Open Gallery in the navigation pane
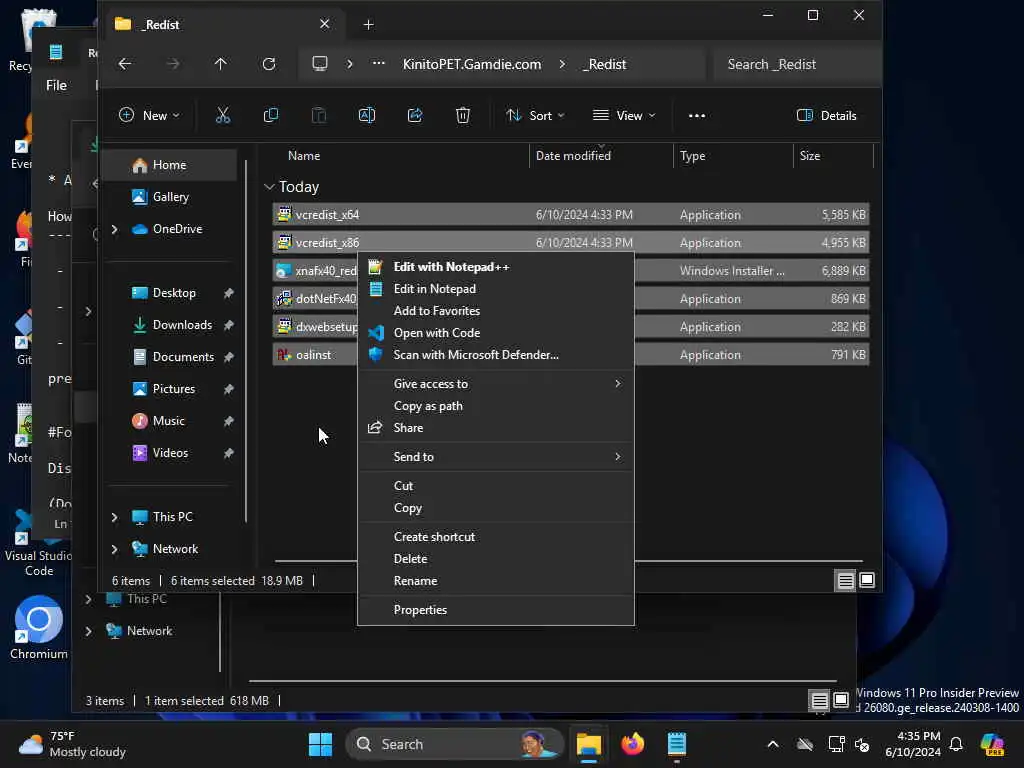This screenshot has height=768, width=1024. [170, 197]
